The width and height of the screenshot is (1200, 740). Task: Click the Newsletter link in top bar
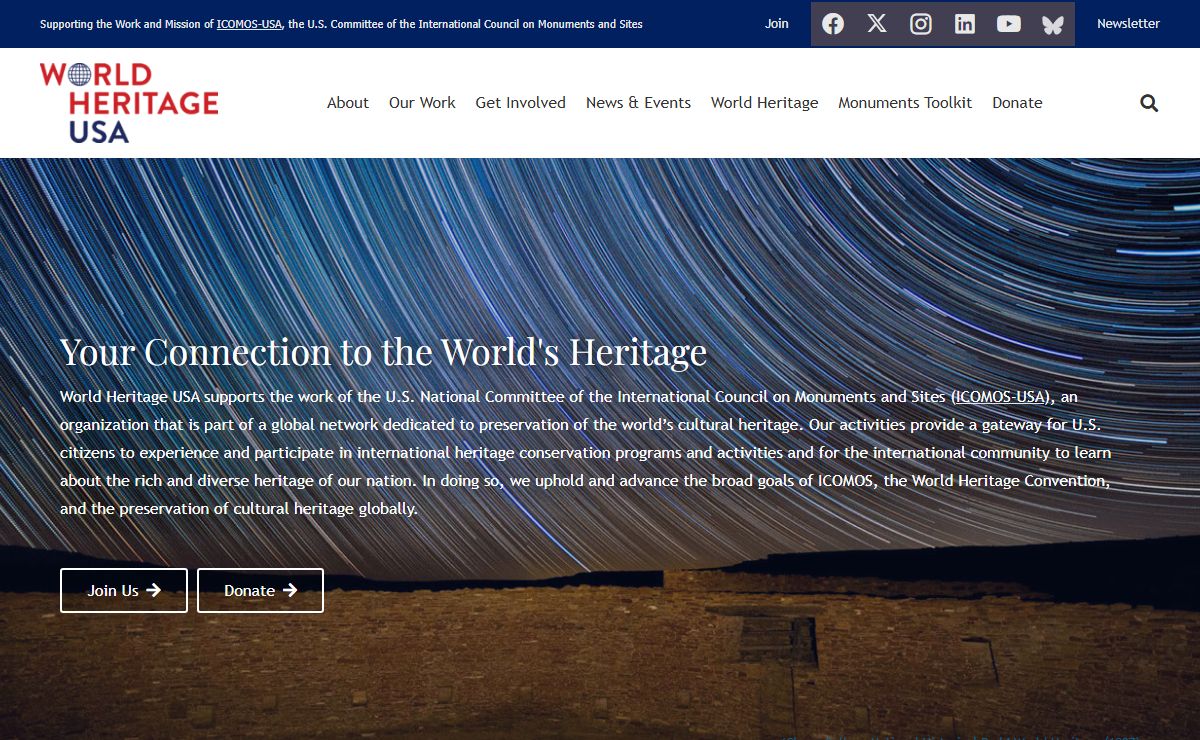(x=1128, y=23)
